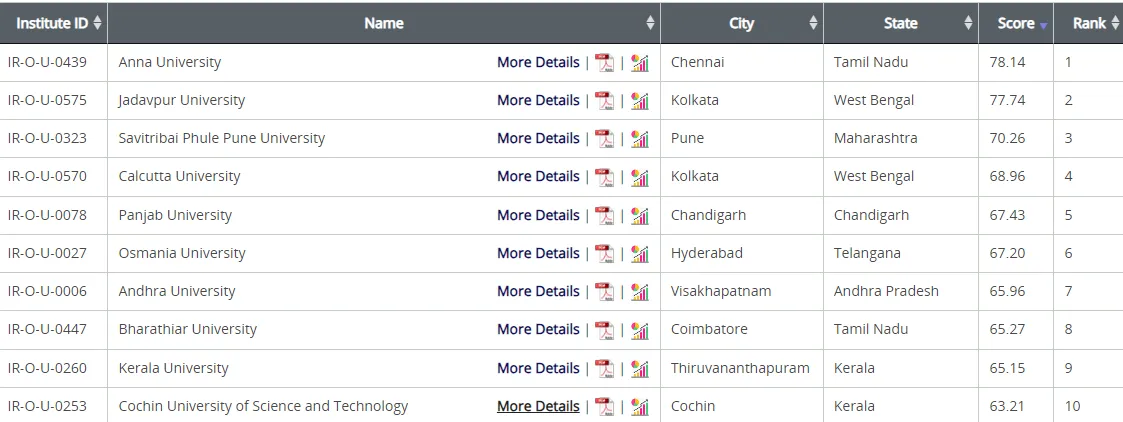This screenshot has width=1123, height=422.
Task: Open chart icon for Savitribai Phule Pune University
Action: (x=640, y=139)
